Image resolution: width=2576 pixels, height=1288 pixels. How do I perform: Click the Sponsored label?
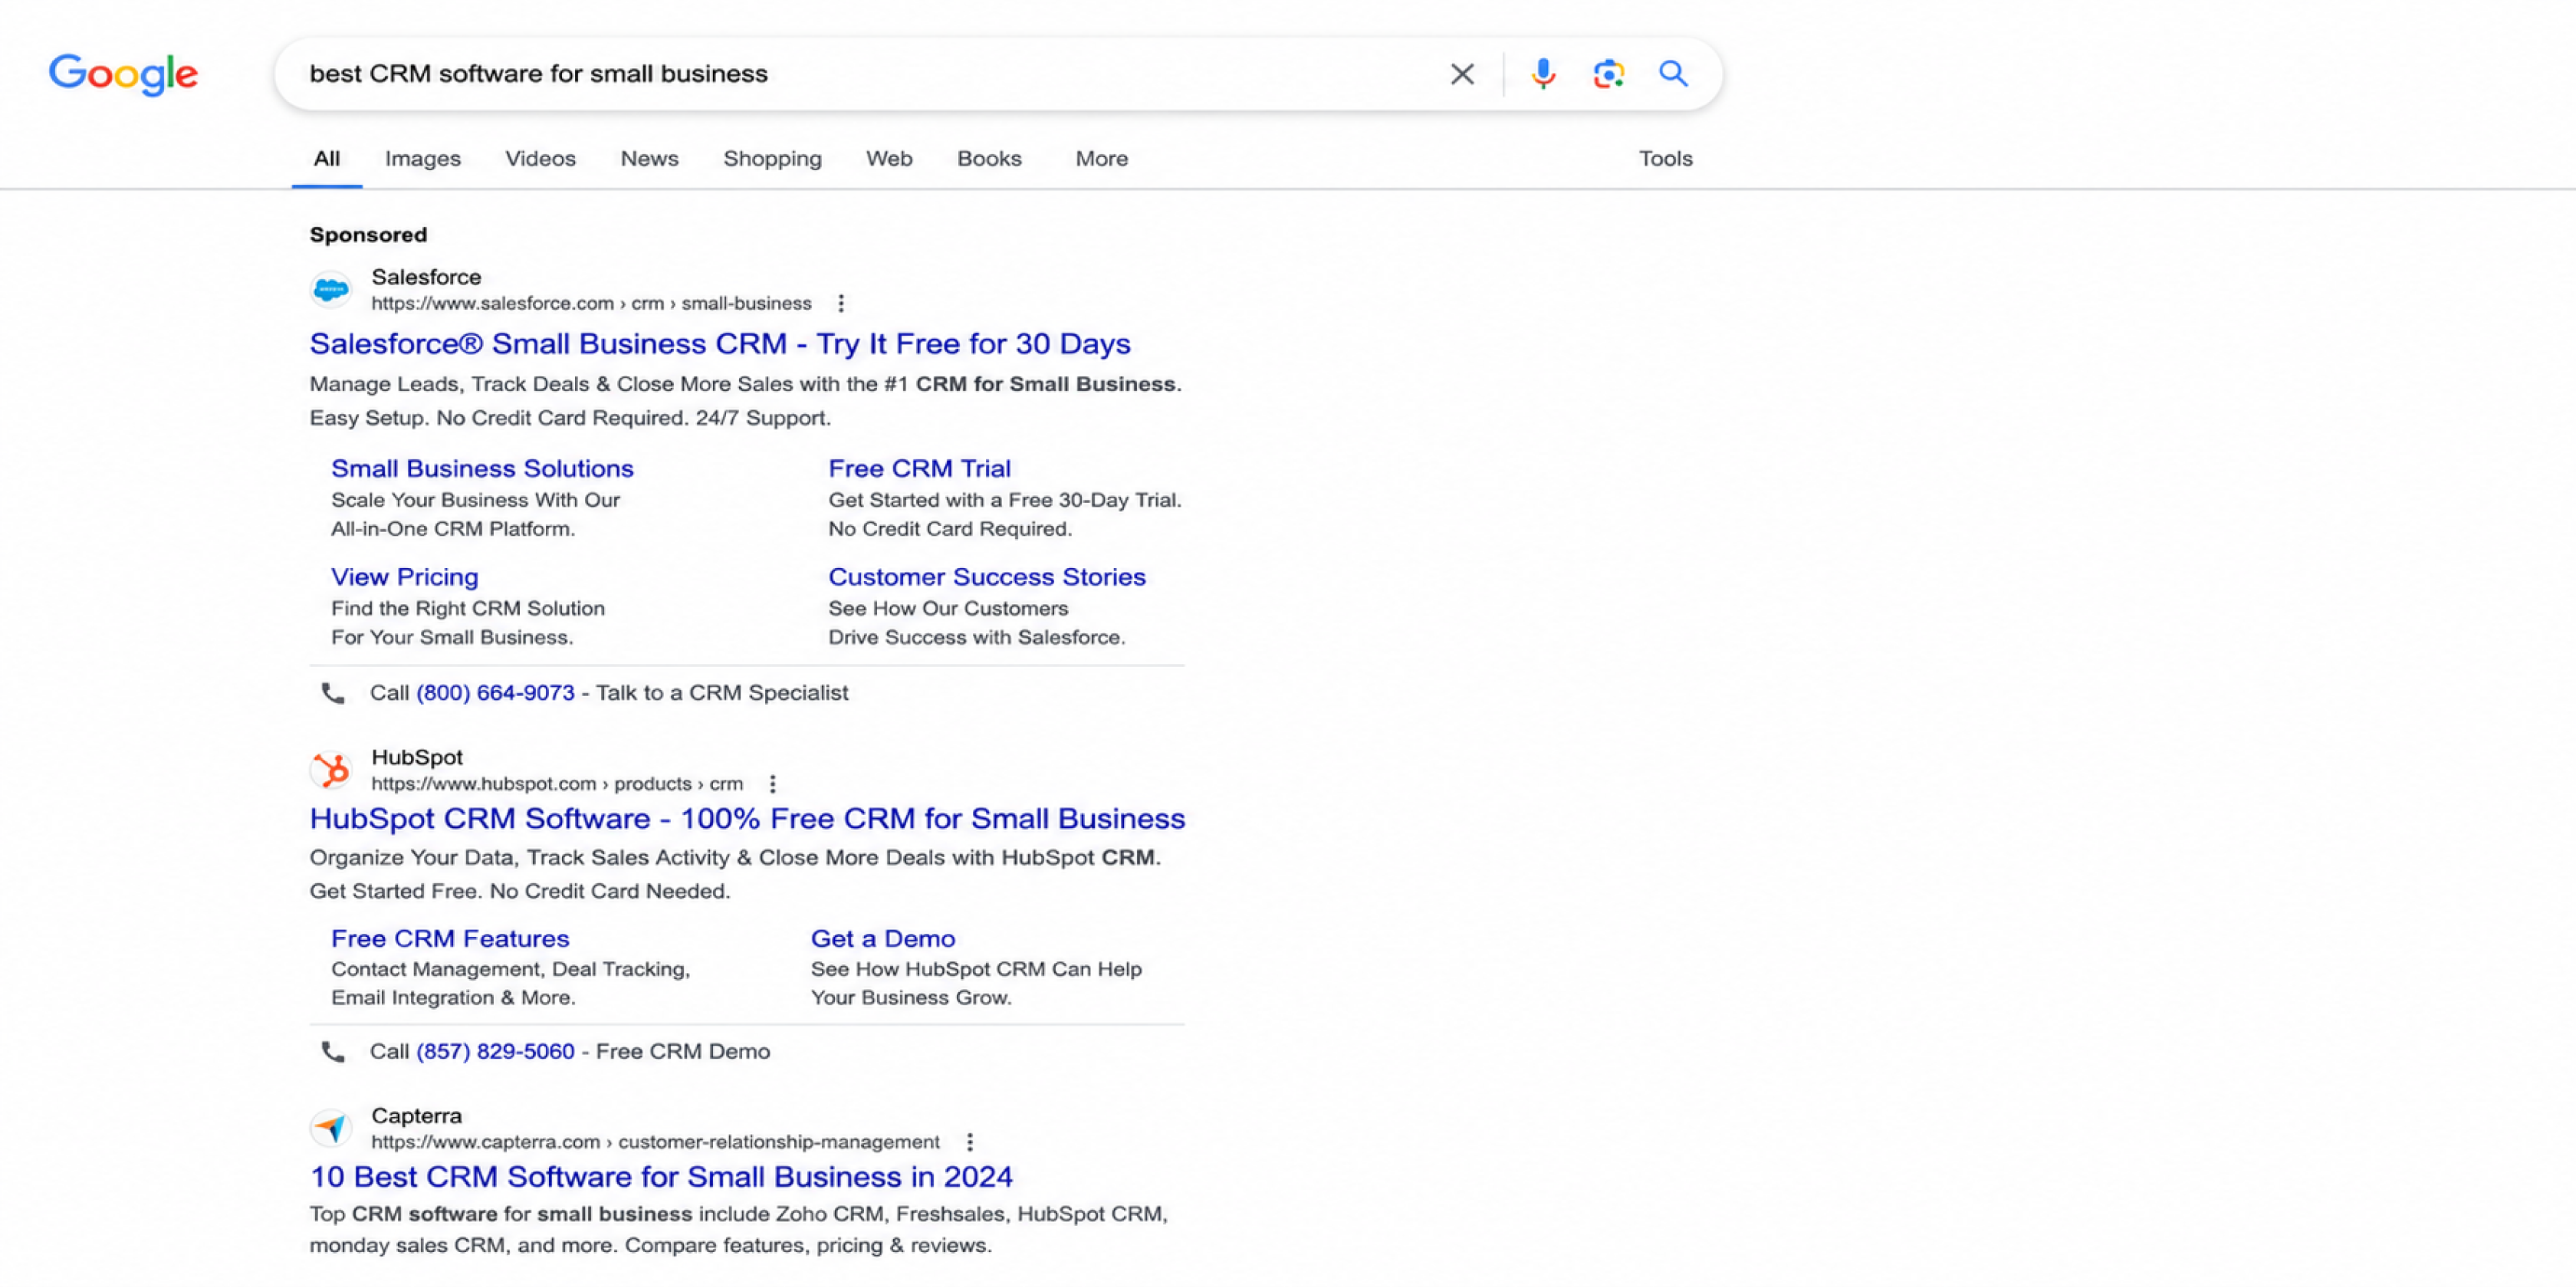pos(368,235)
